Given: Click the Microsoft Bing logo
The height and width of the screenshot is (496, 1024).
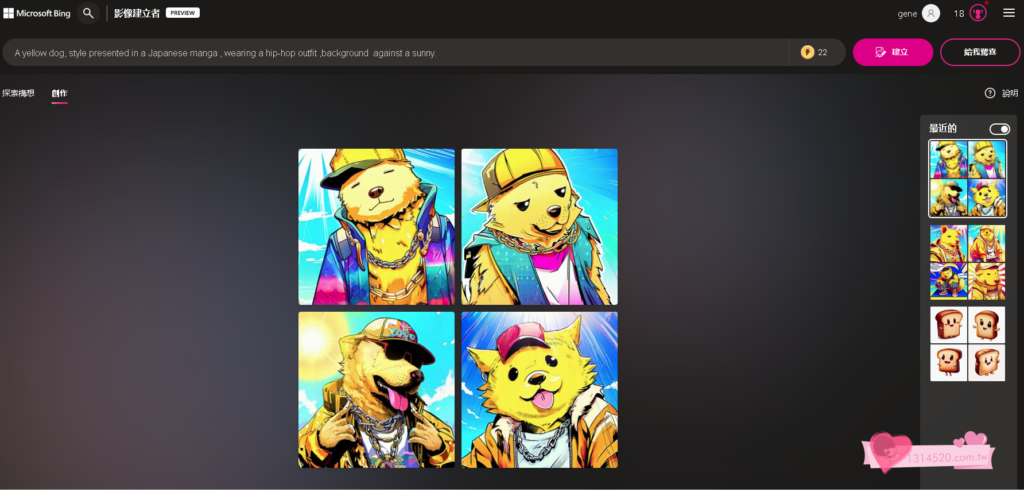Looking at the screenshot, I should point(35,13).
